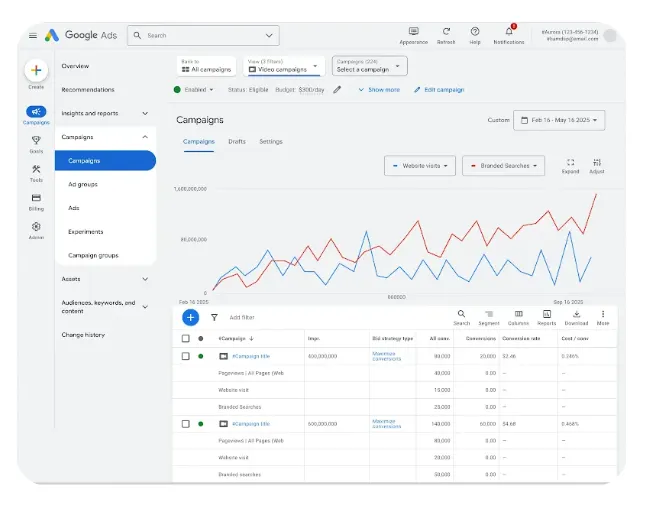
Task: Click the All campaigns back button
Action: [206, 66]
